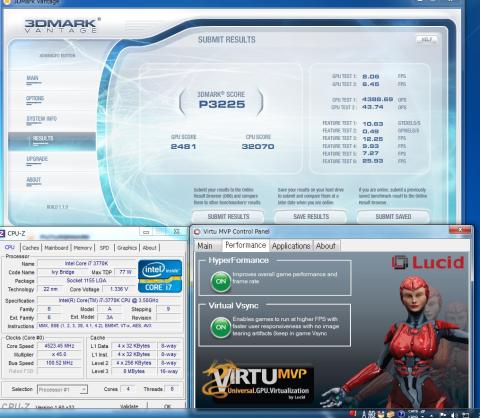Switch to Mainboard tab in CPU-Z
This screenshot has width=480, height=418.
(56, 248)
